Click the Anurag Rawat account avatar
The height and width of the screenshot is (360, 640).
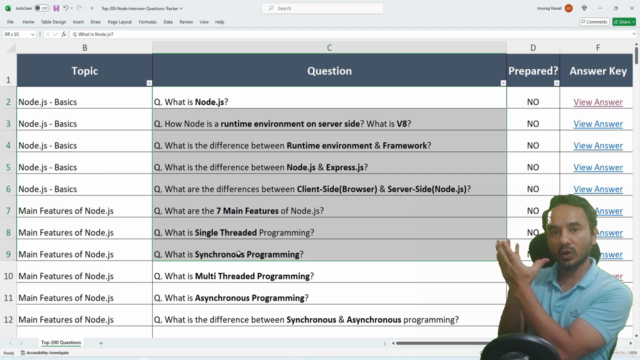569,8
